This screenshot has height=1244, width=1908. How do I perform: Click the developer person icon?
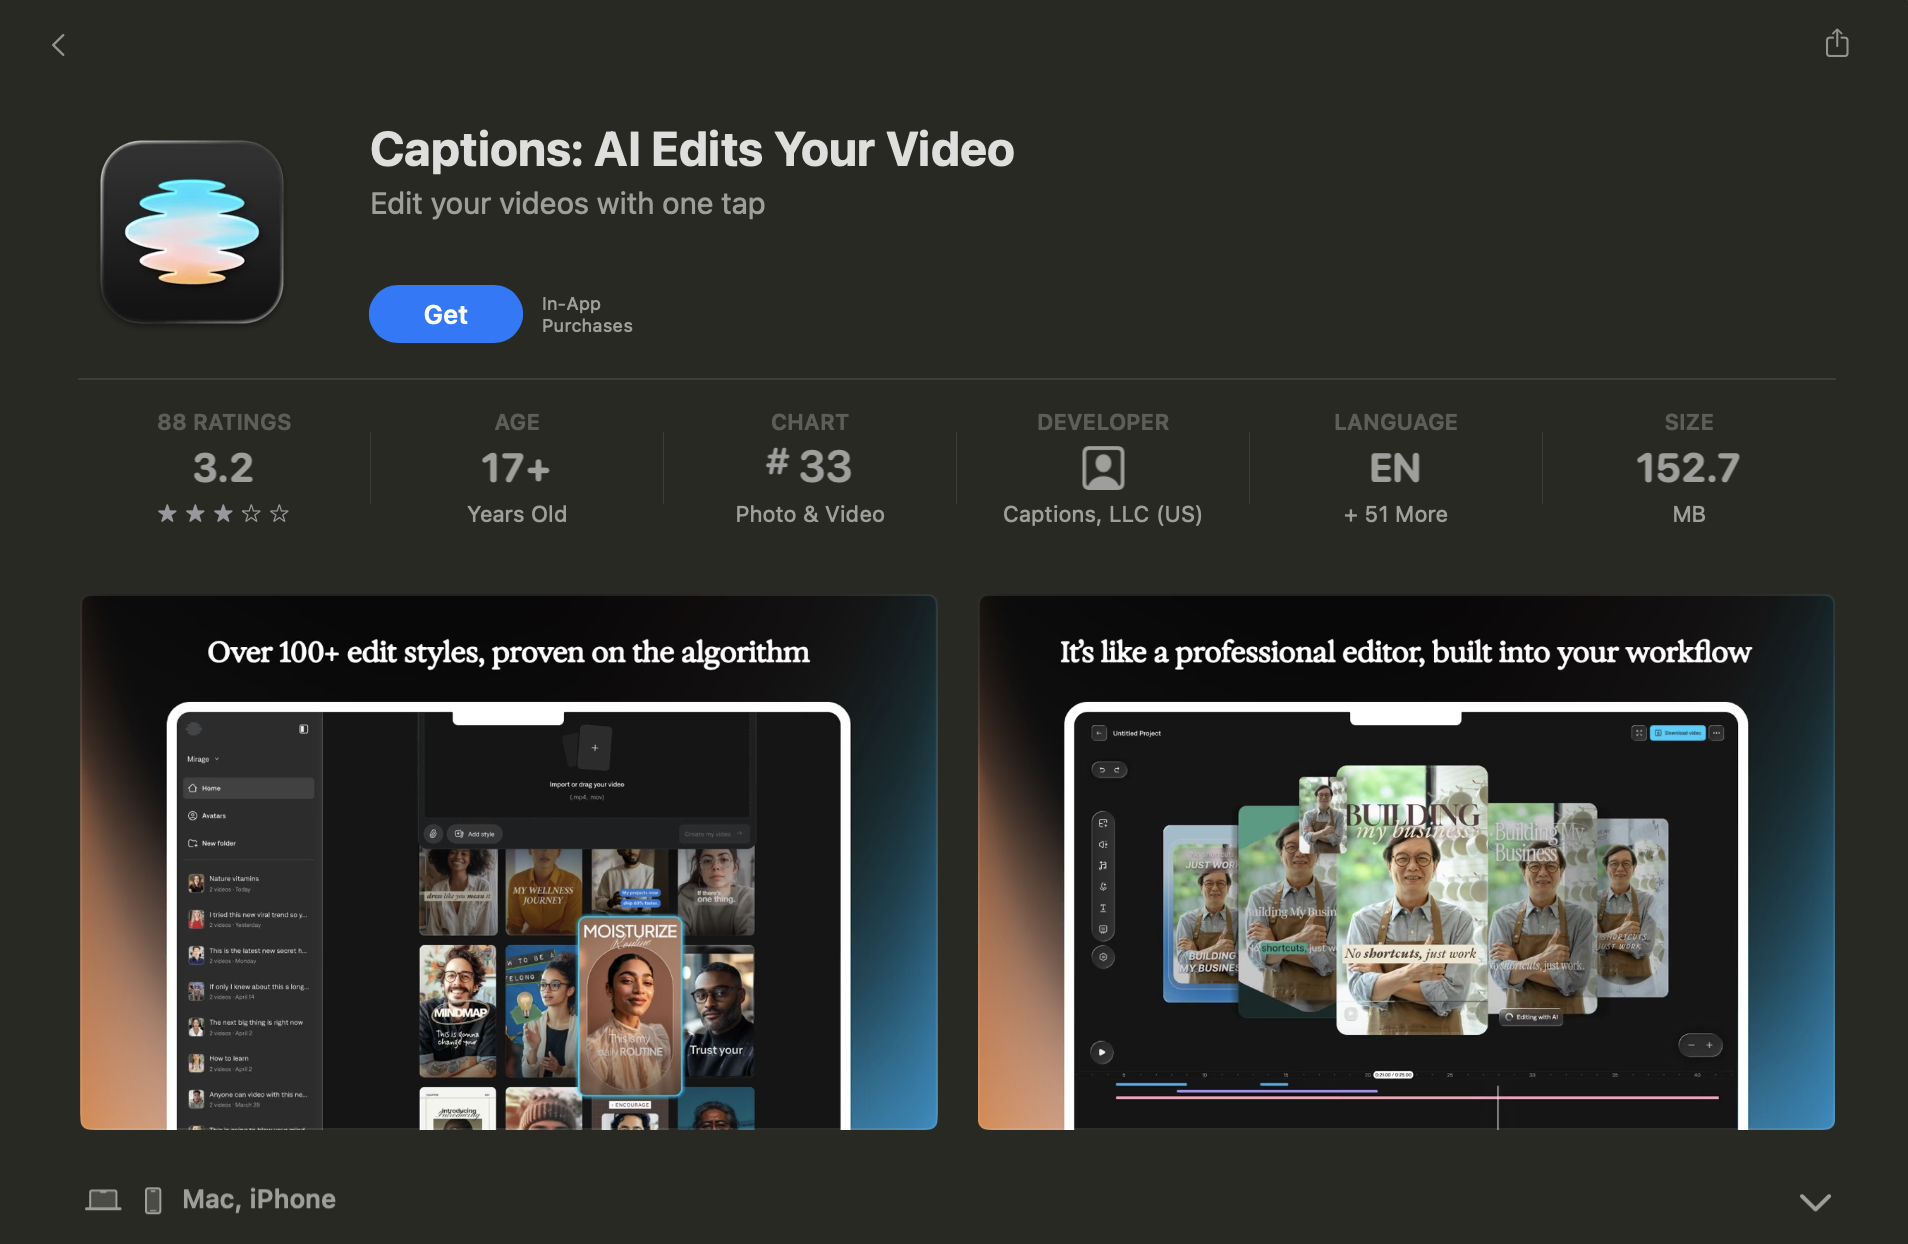(1103, 468)
